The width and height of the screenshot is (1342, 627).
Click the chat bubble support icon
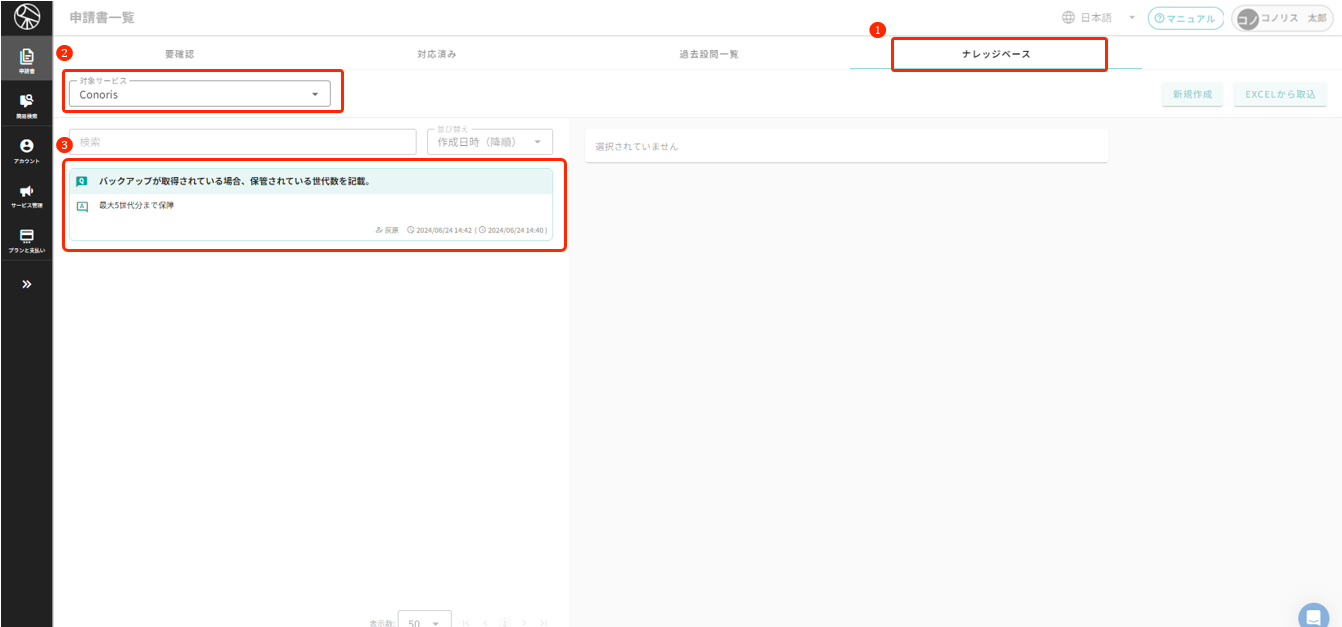pyautogui.click(x=1313, y=615)
